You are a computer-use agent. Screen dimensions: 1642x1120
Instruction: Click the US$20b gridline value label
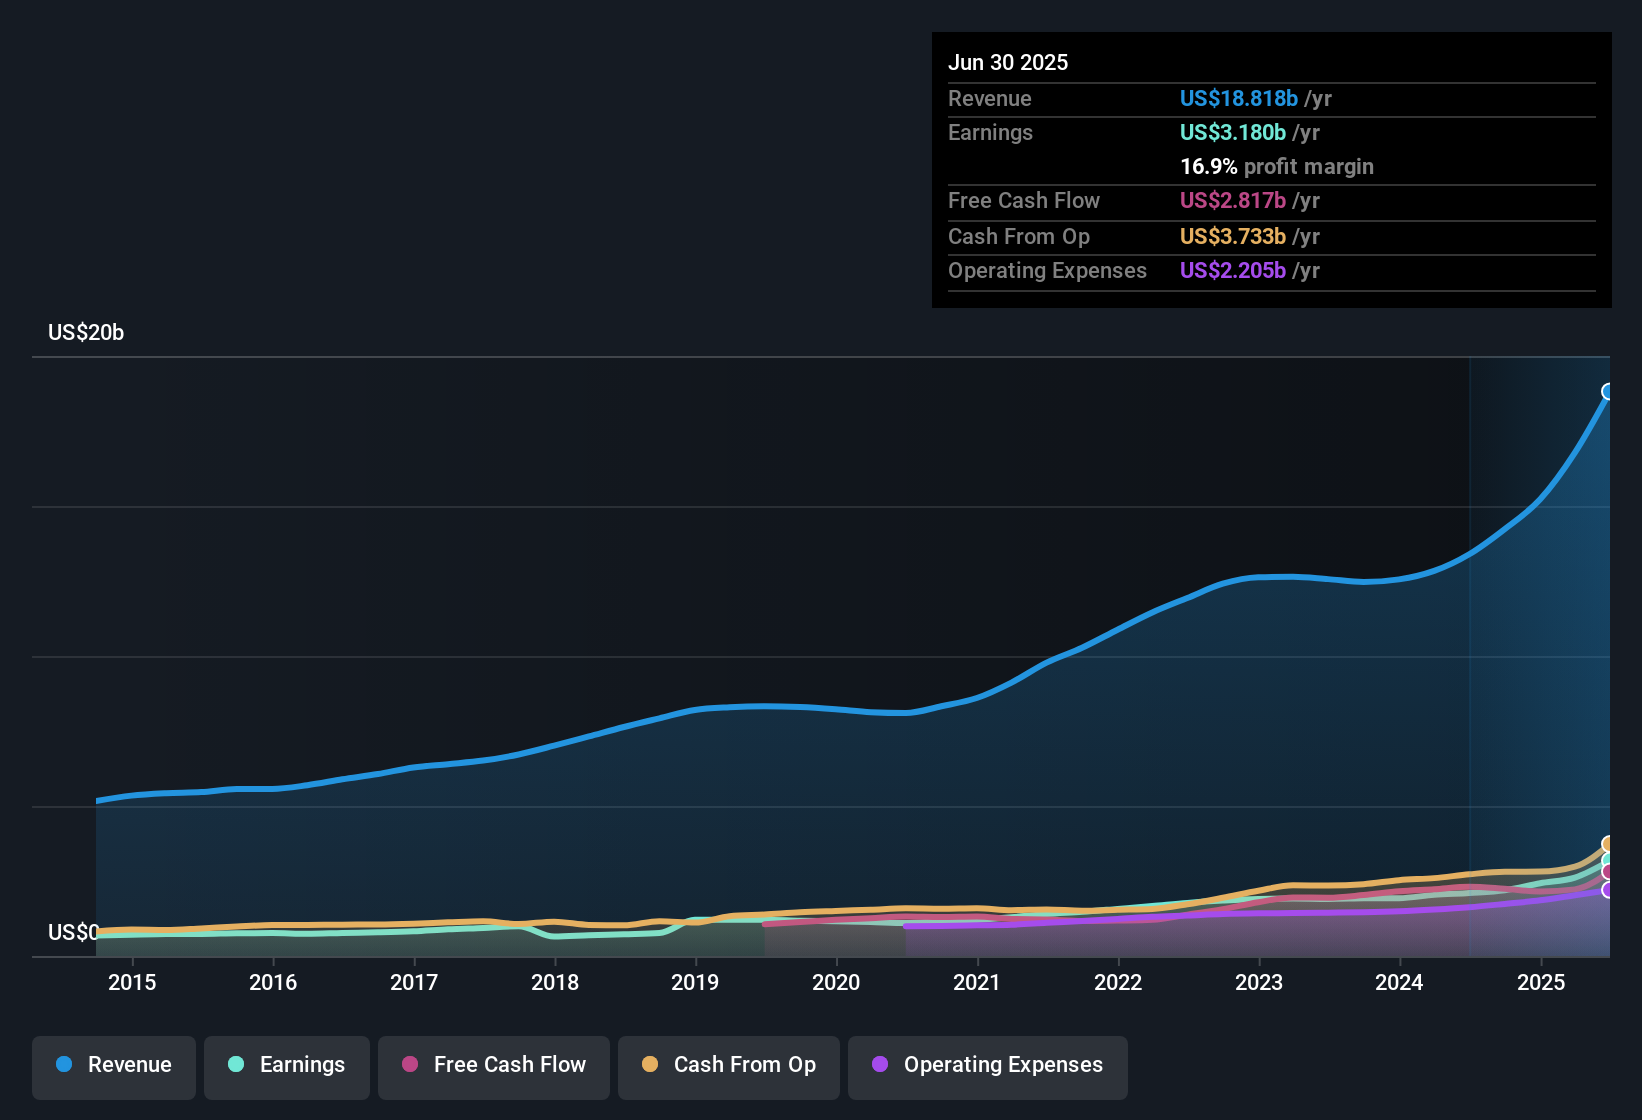[x=86, y=332]
